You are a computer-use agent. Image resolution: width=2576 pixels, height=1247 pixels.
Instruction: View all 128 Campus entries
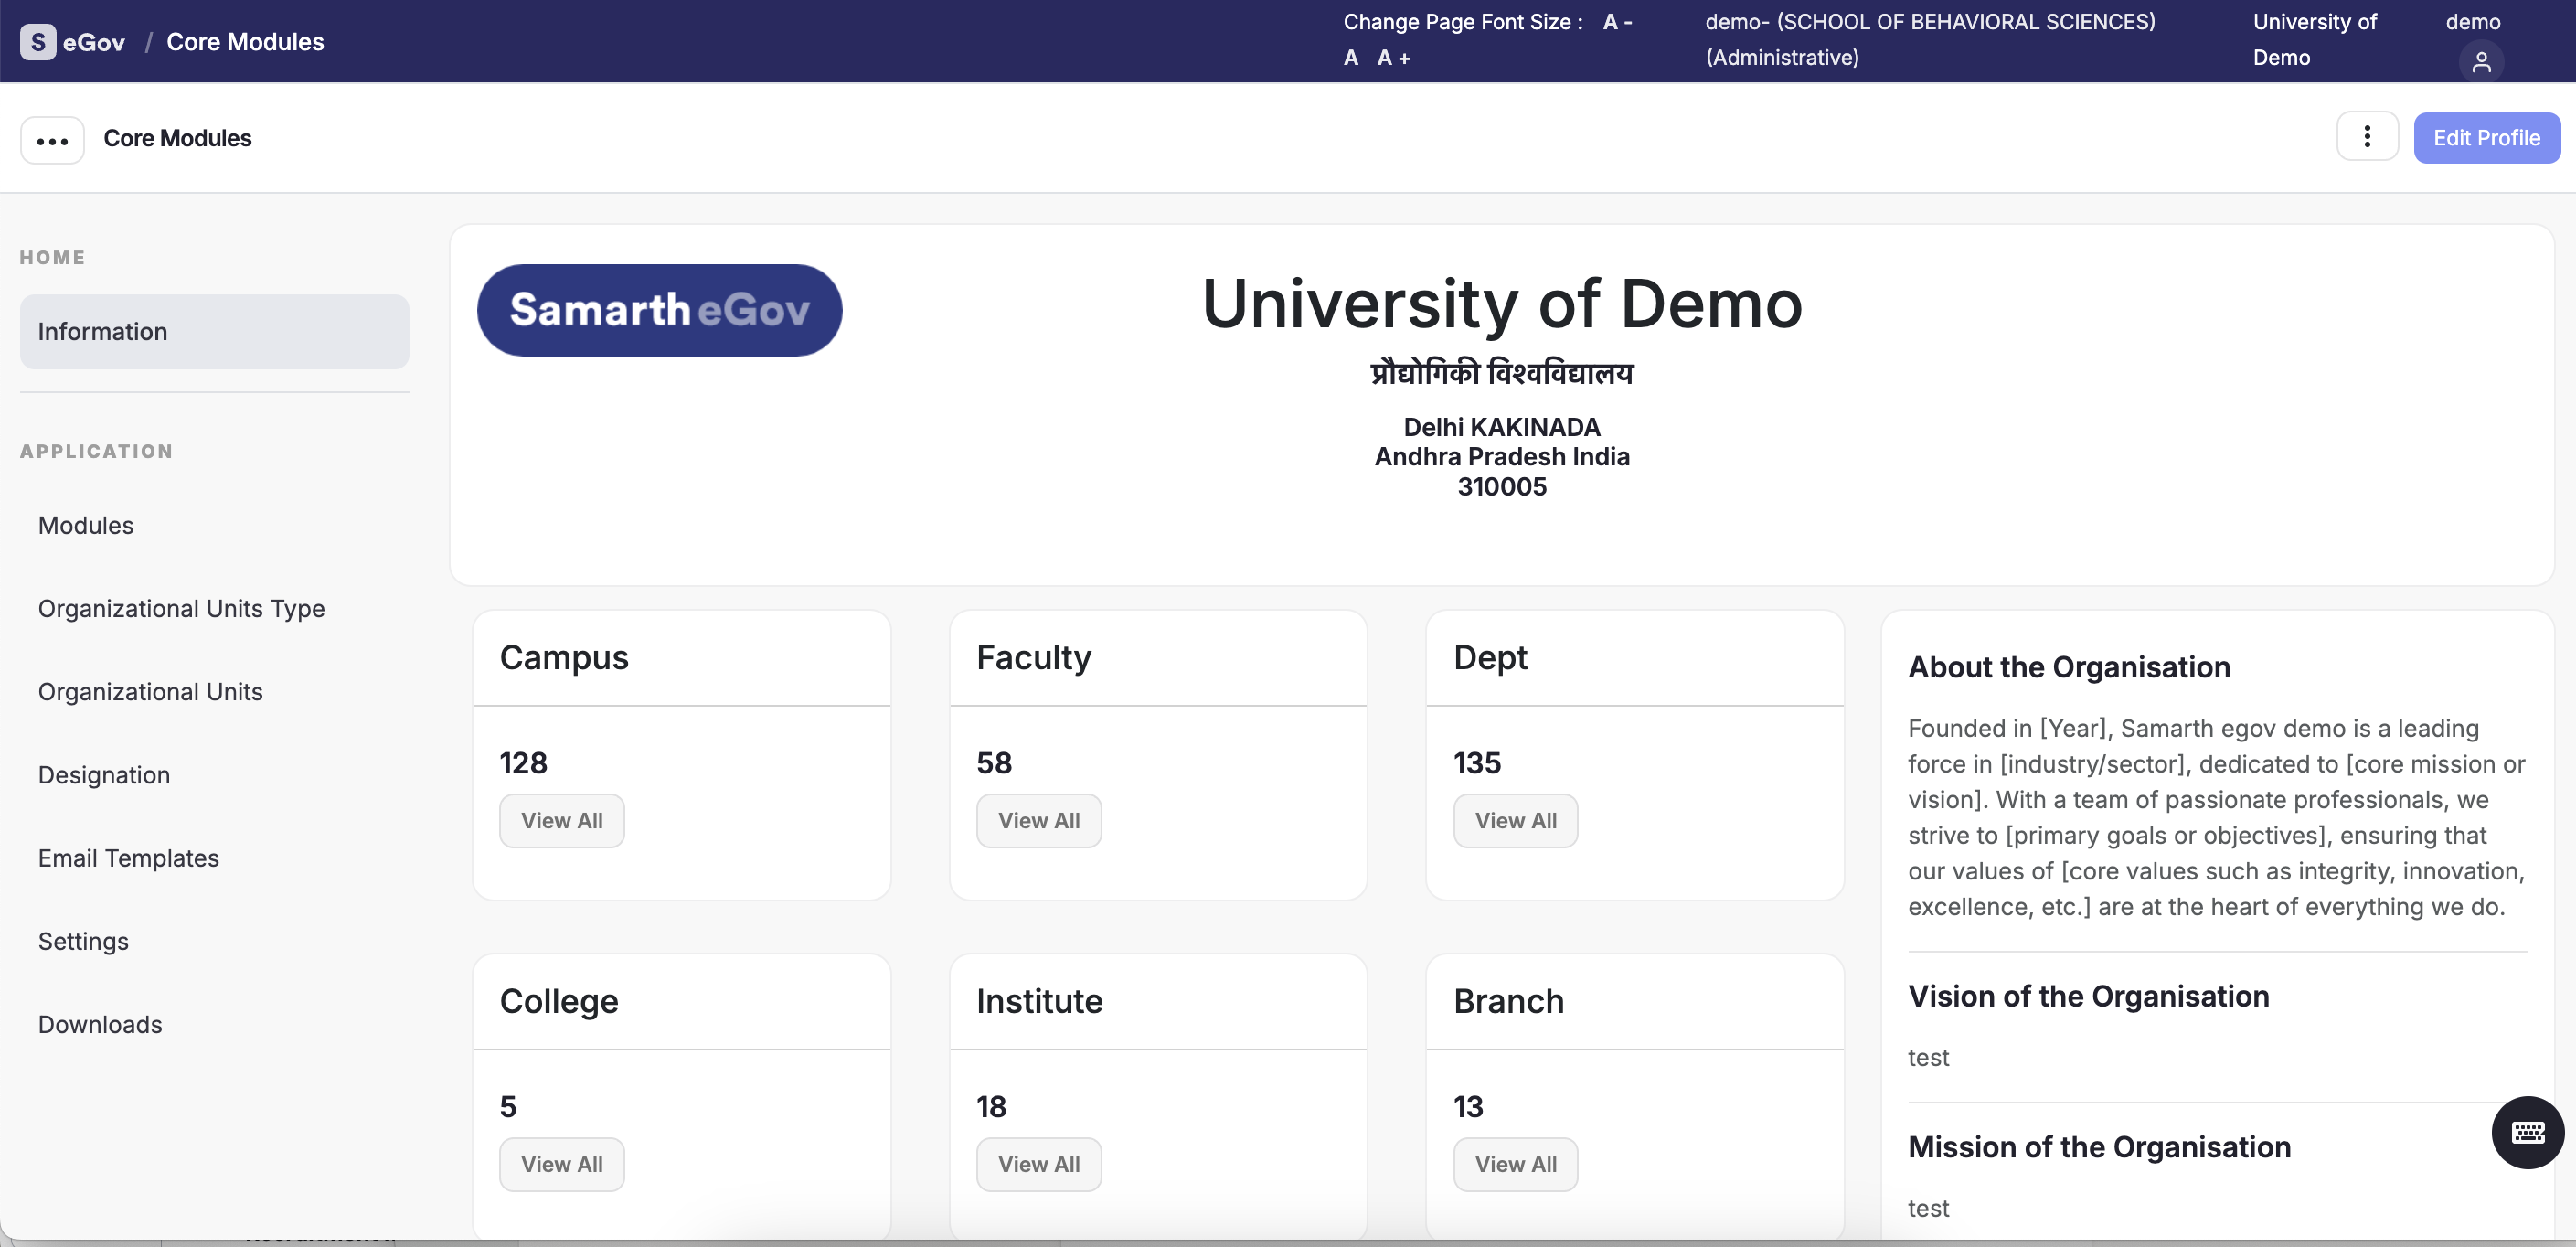click(561, 819)
